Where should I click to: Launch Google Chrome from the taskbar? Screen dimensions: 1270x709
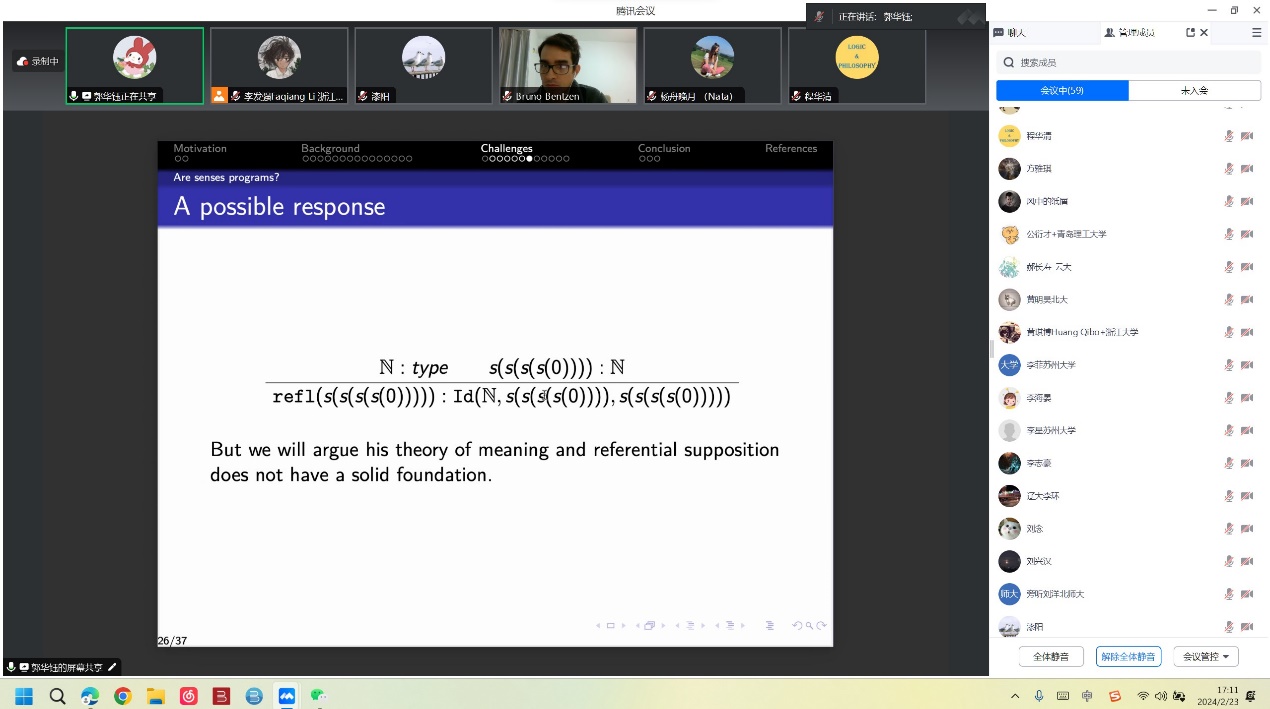point(123,696)
